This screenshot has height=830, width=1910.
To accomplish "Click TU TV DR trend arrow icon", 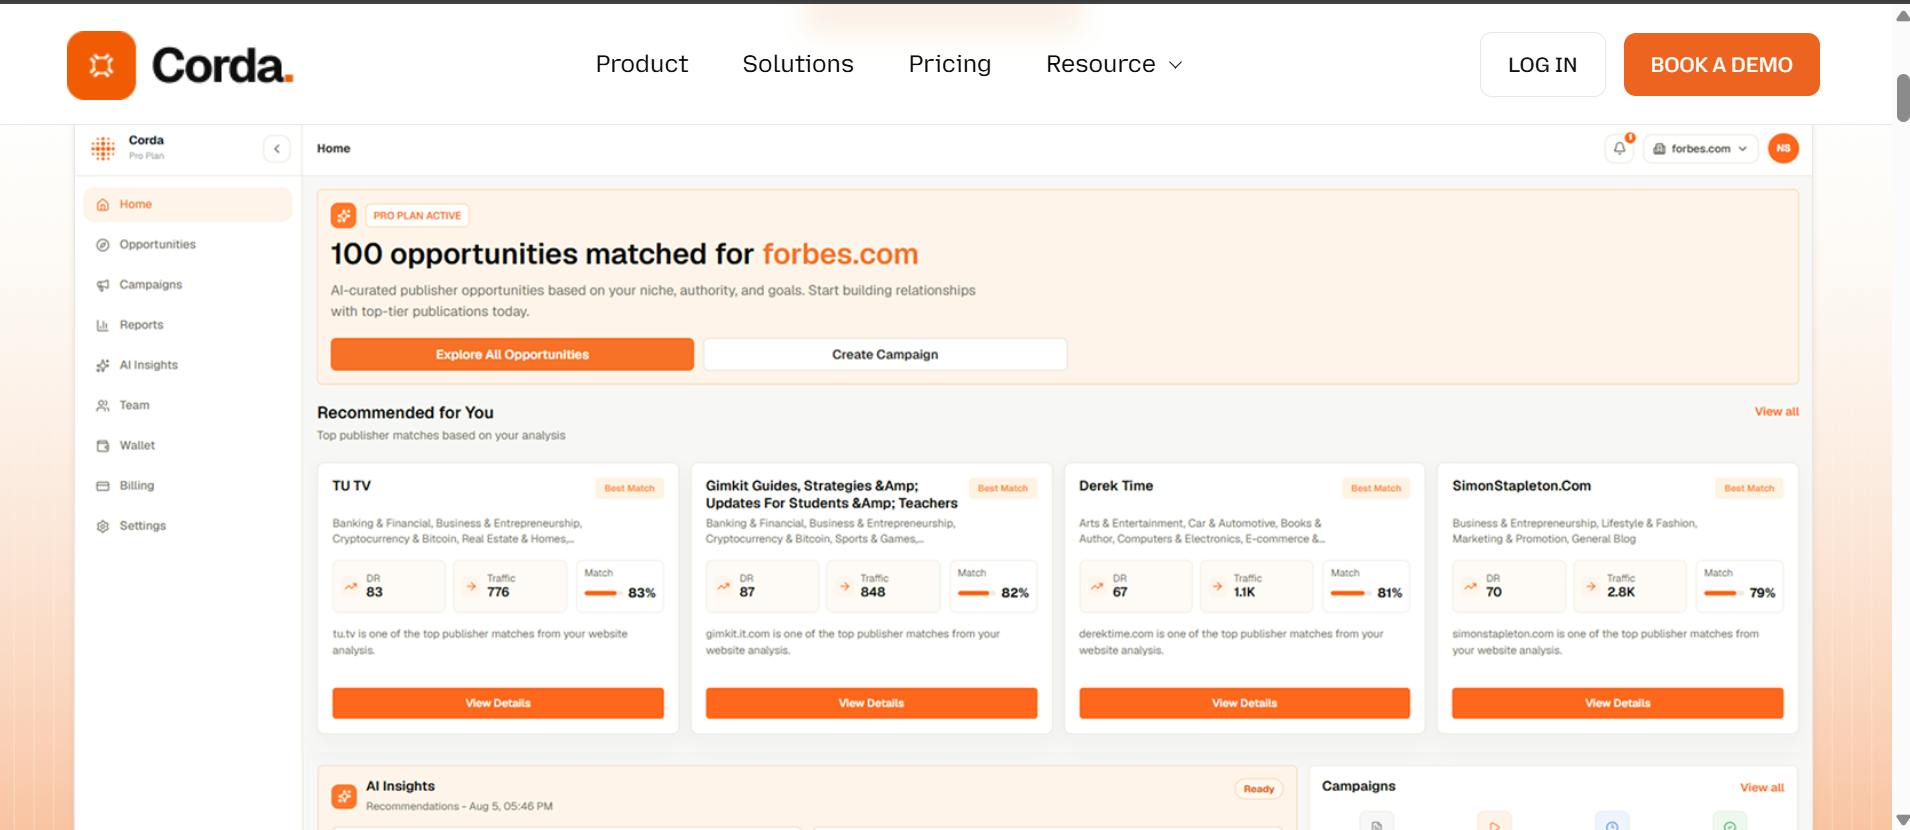I will [350, 586].
